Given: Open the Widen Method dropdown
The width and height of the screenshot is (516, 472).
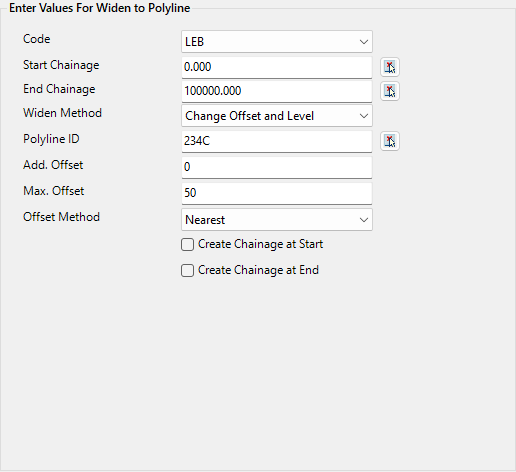Looking at the screenshot, I should (x=277, y=116).
